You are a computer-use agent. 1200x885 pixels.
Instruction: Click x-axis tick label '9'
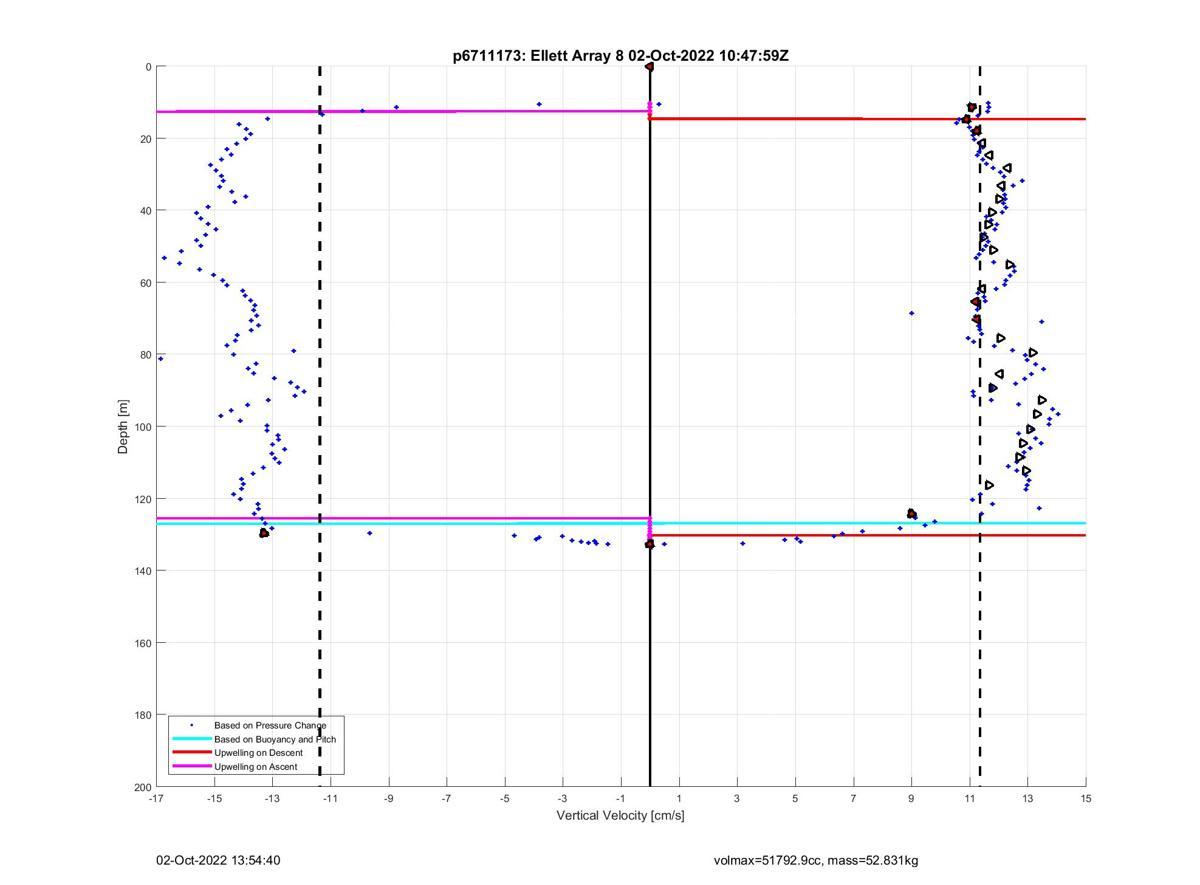coord(911,798)
